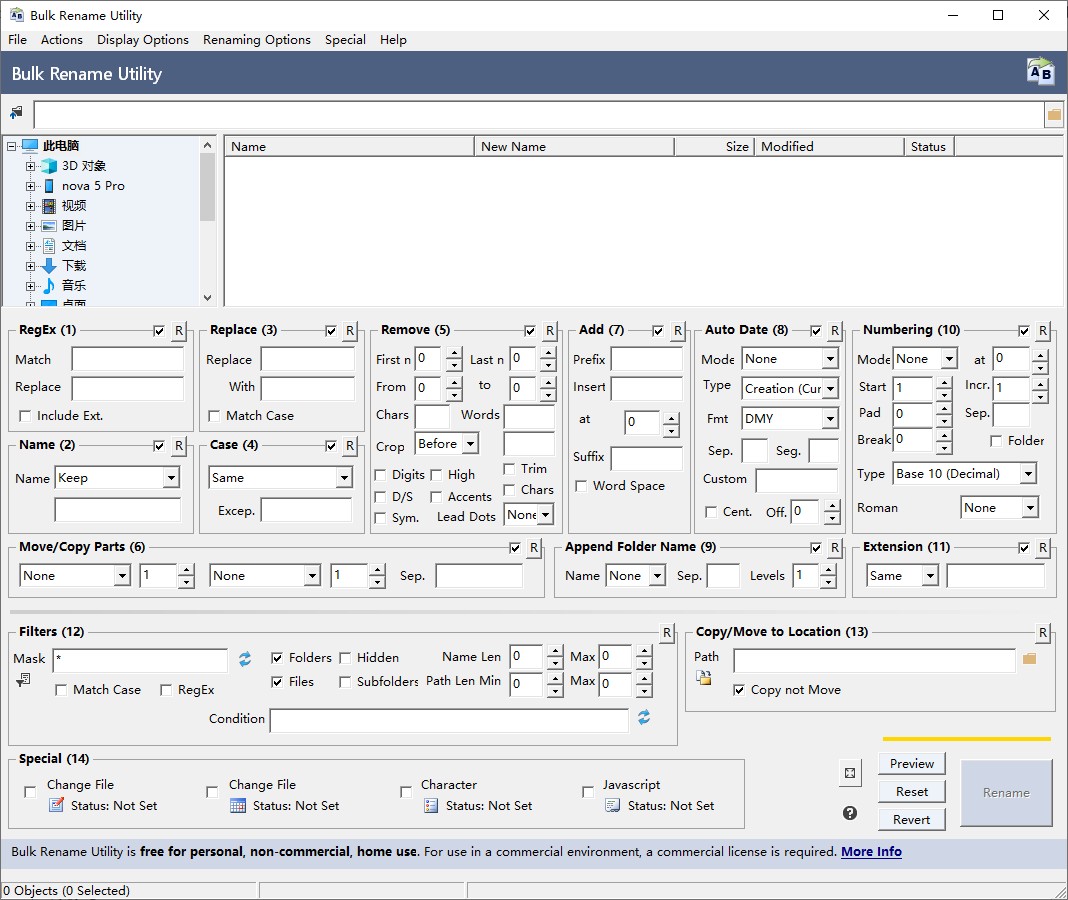This screenshot has width=1068, height=900.
Task: Click the expand panel icon above help icon
Action: pyautogui.click(x=850, y=773)
